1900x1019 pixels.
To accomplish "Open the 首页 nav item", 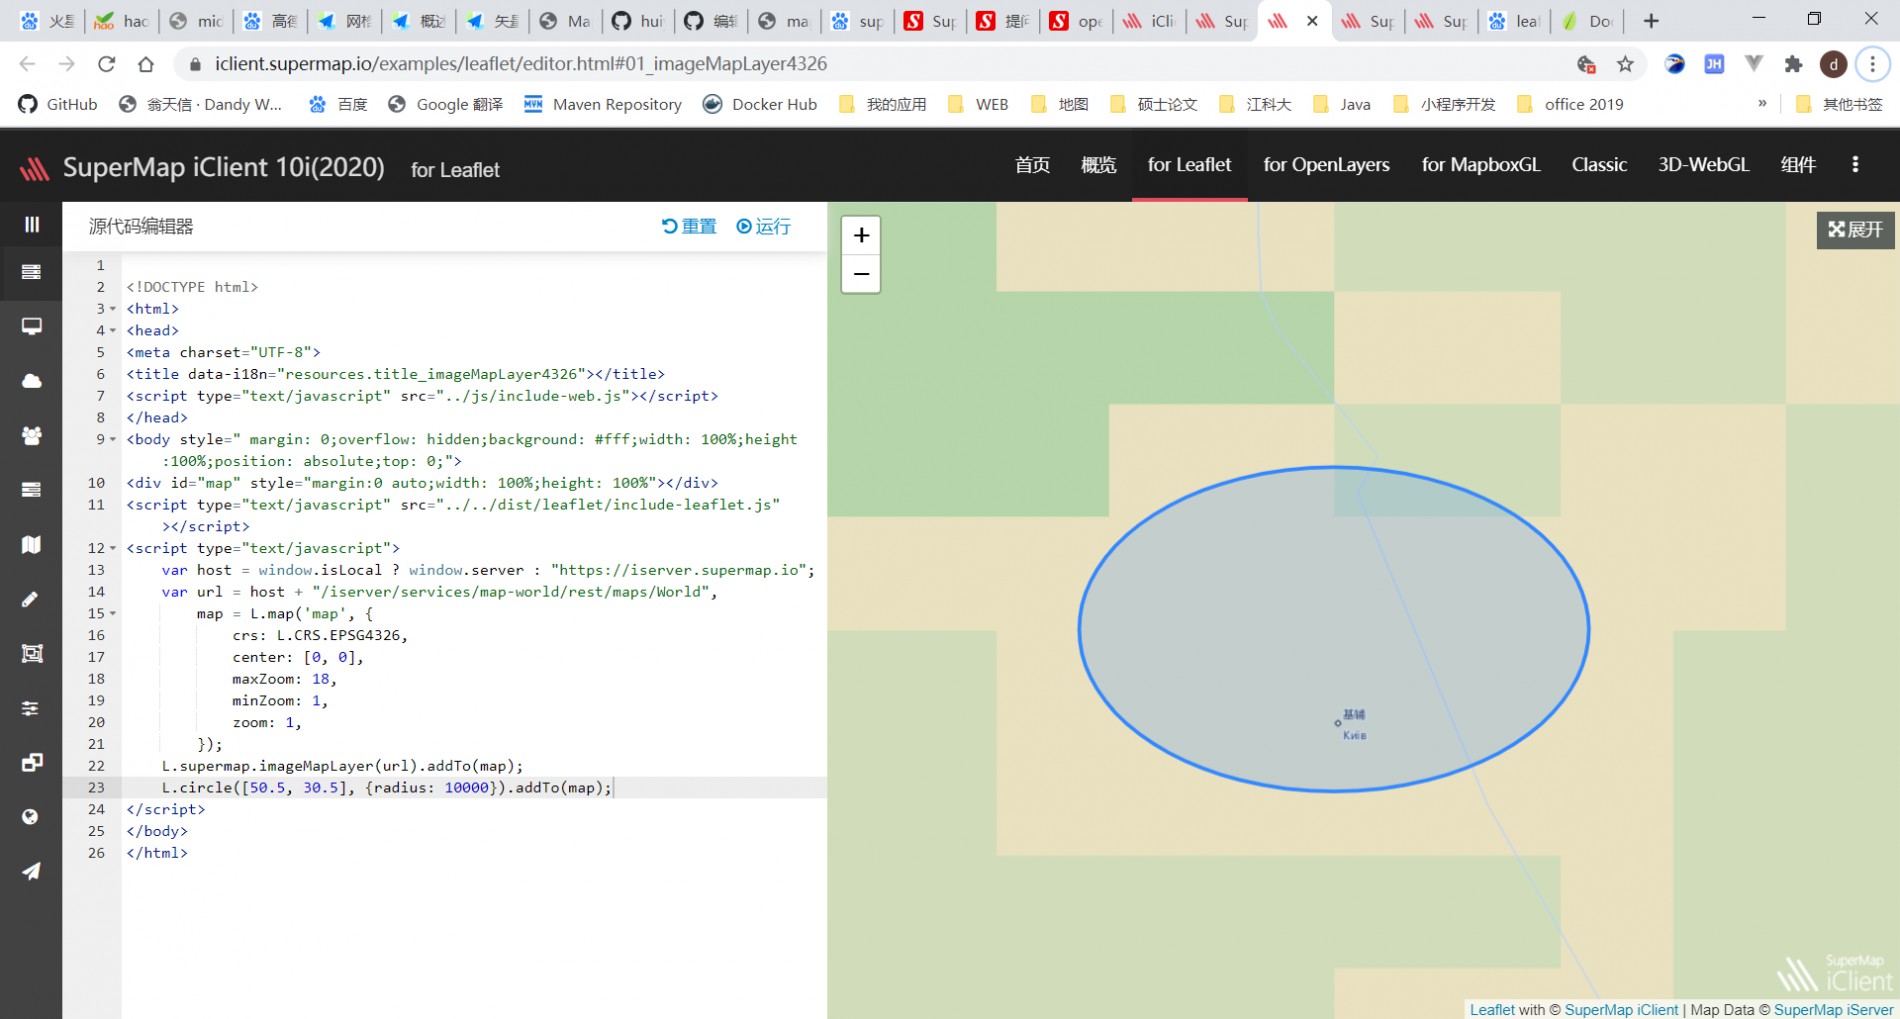I will pos(1032,165).
